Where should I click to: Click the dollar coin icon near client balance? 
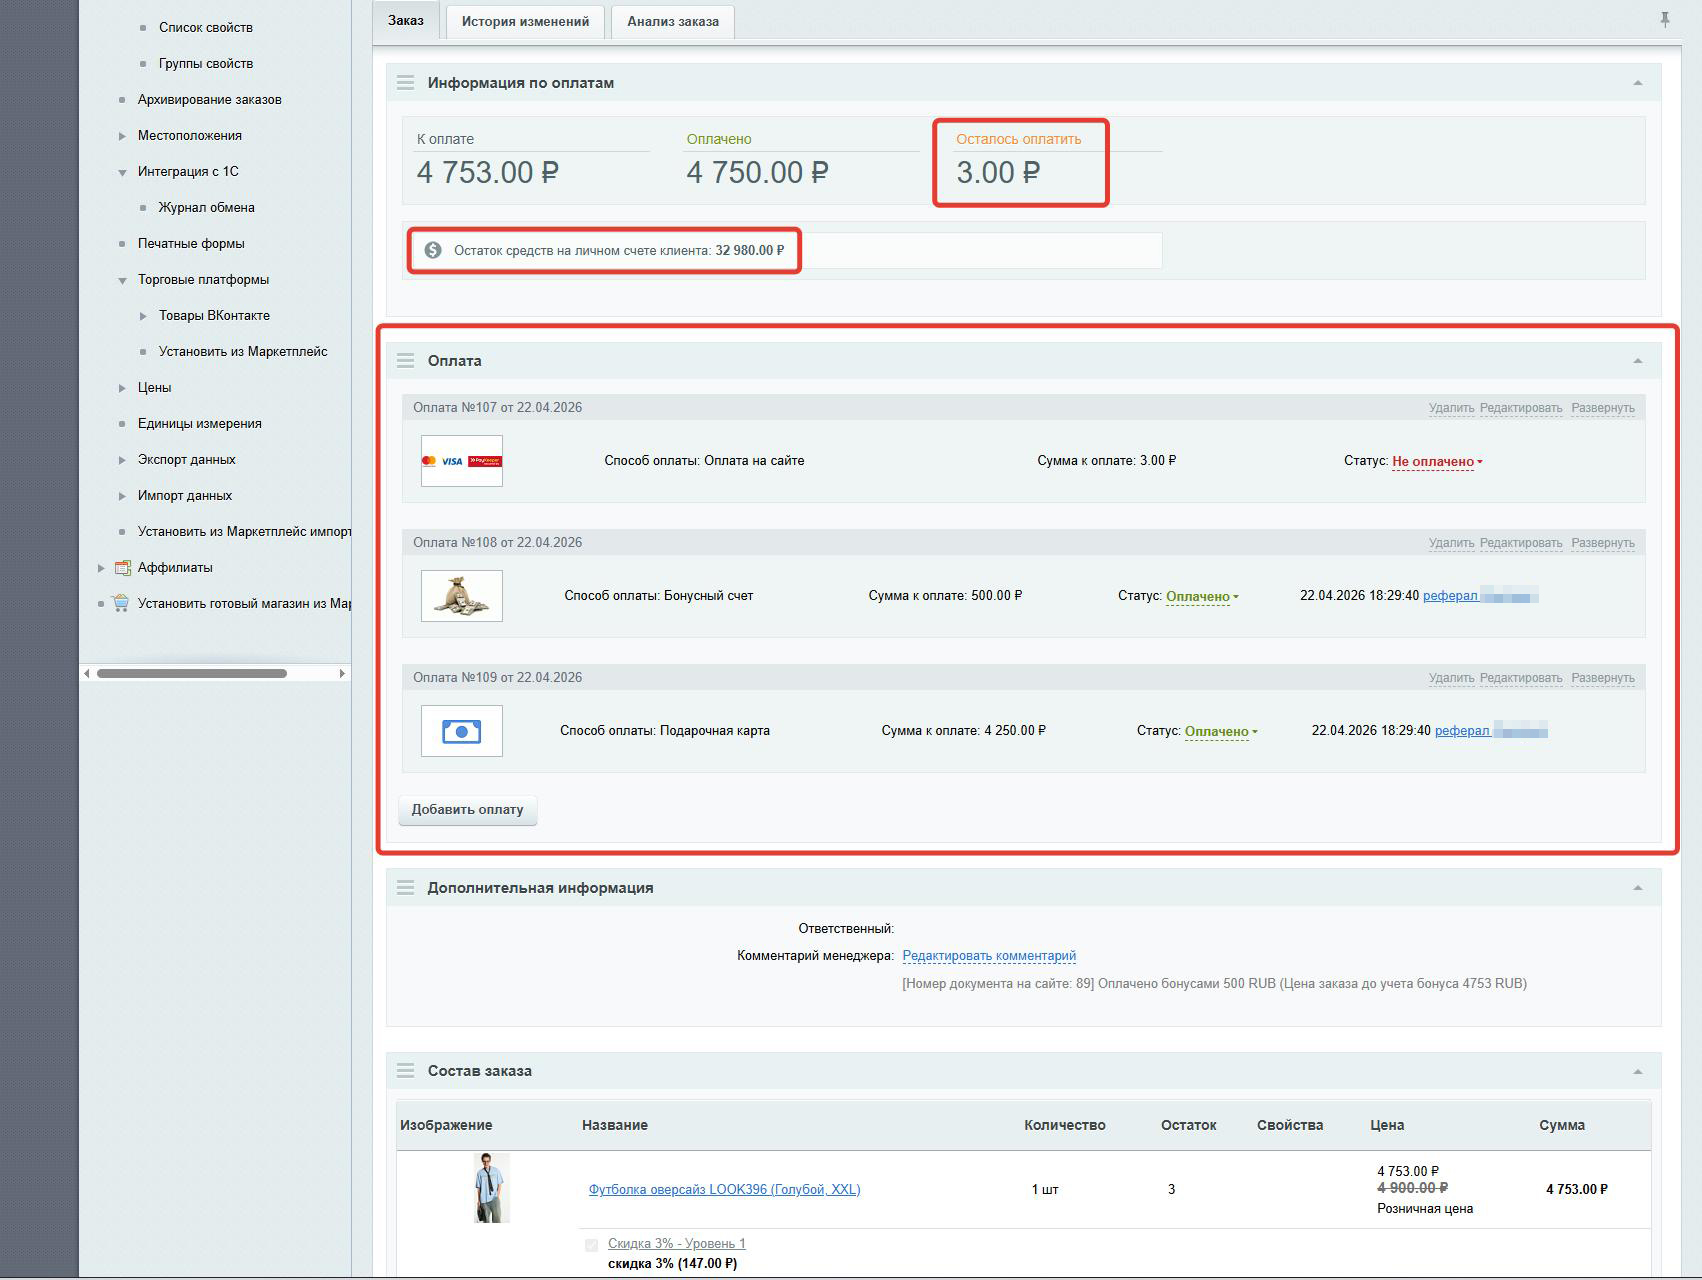[x=433, y=250]
